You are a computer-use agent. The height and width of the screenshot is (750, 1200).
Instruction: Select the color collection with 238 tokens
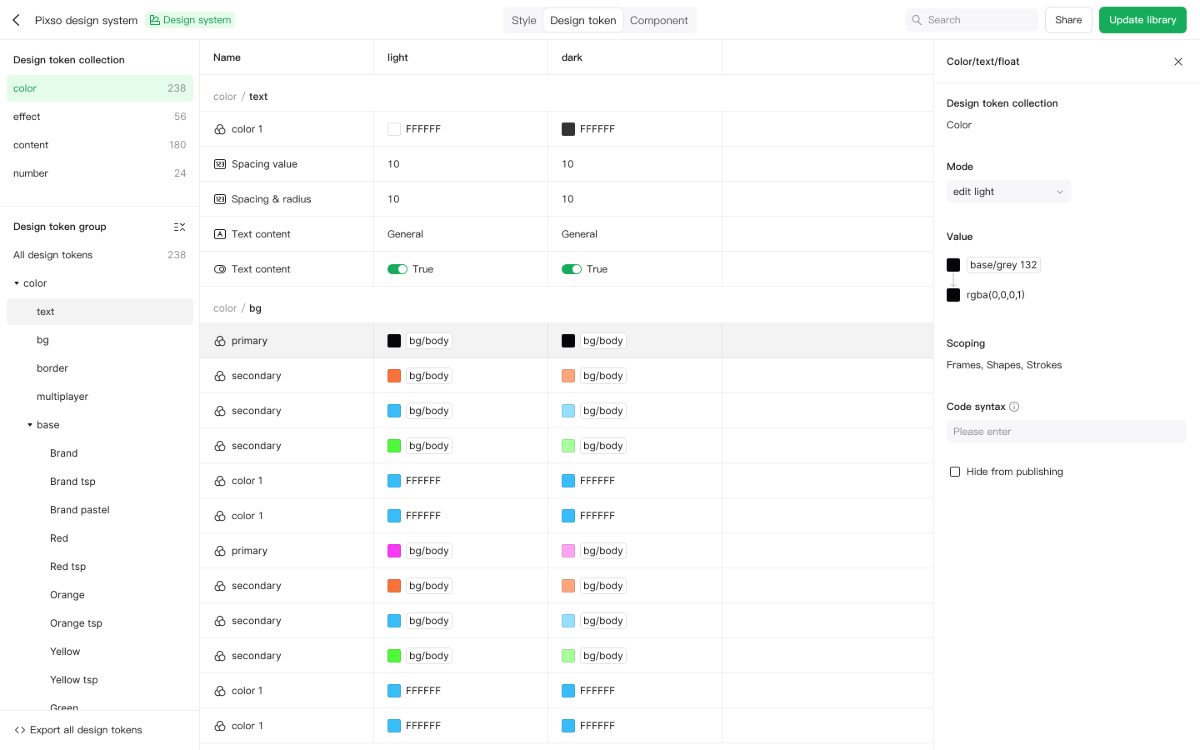[100, 88]
